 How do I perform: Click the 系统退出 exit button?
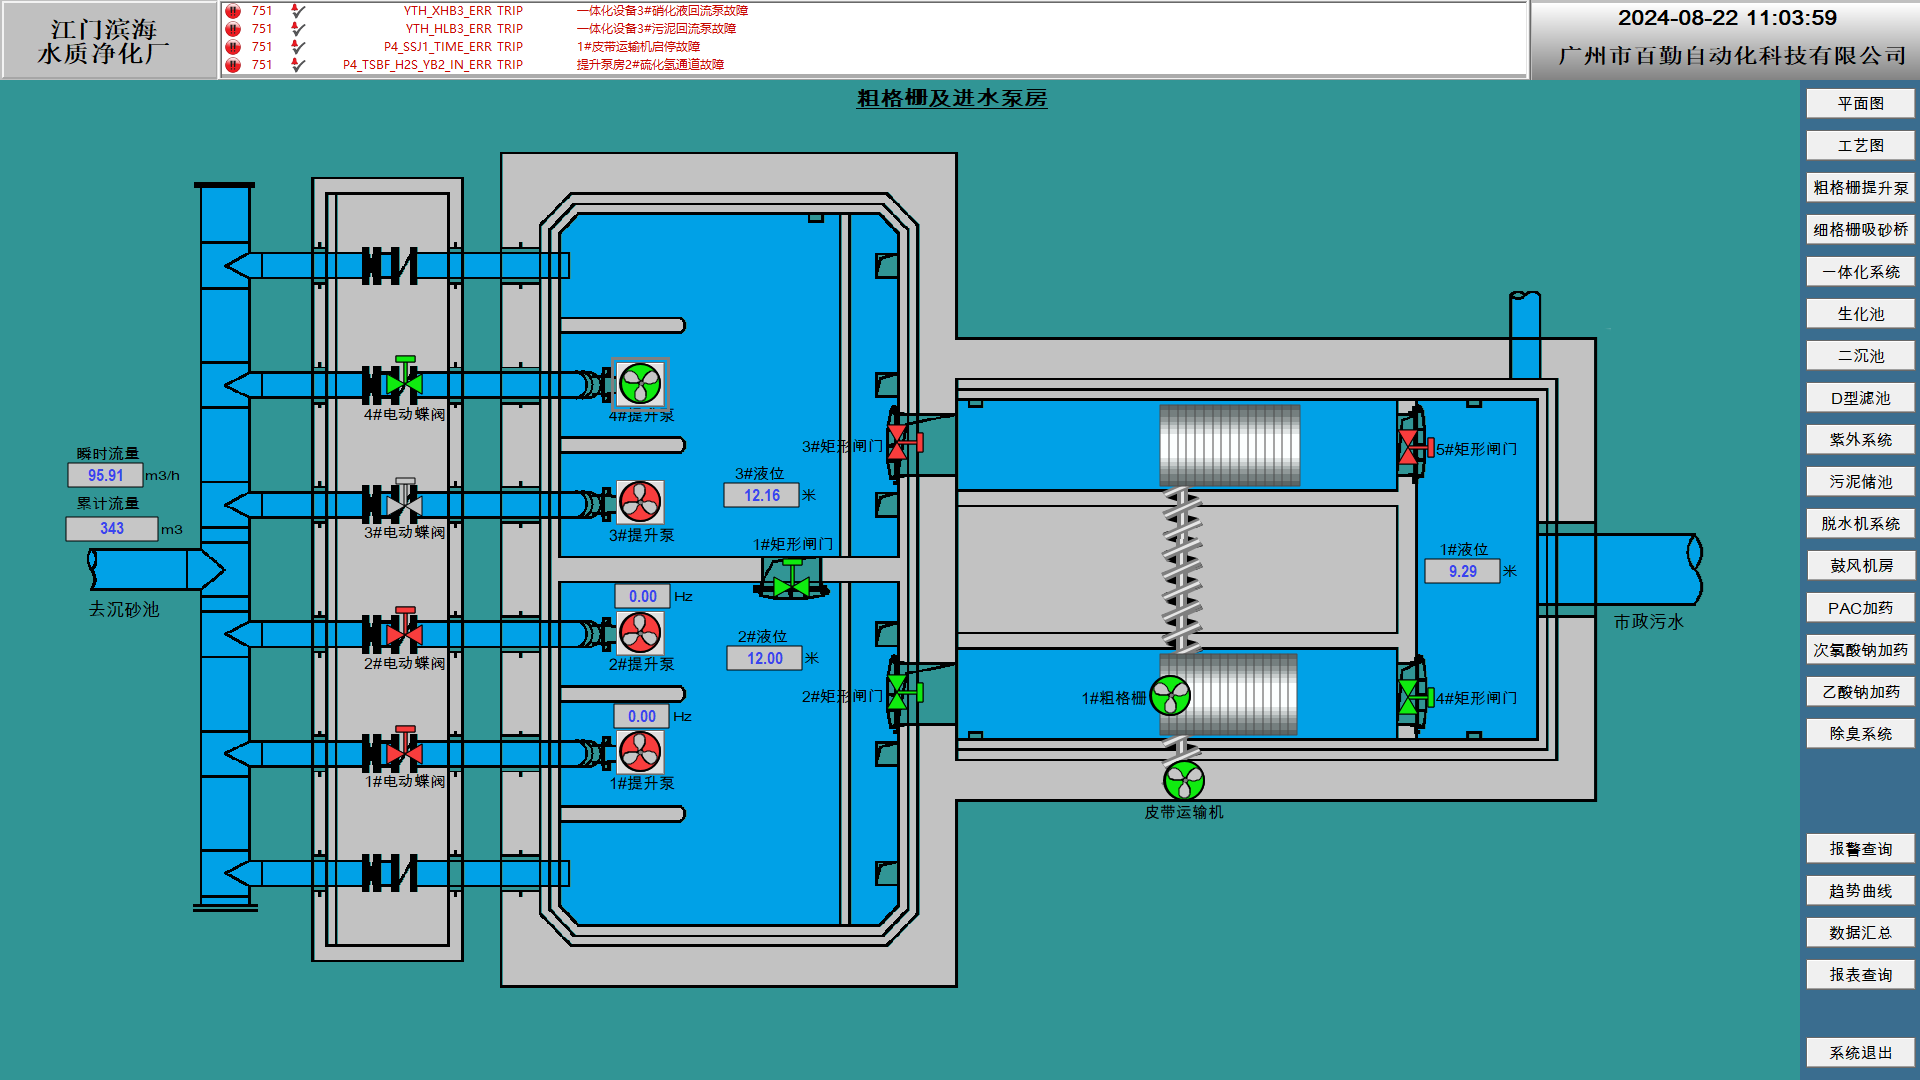pyautogui.click(x=1860, y=1053)
